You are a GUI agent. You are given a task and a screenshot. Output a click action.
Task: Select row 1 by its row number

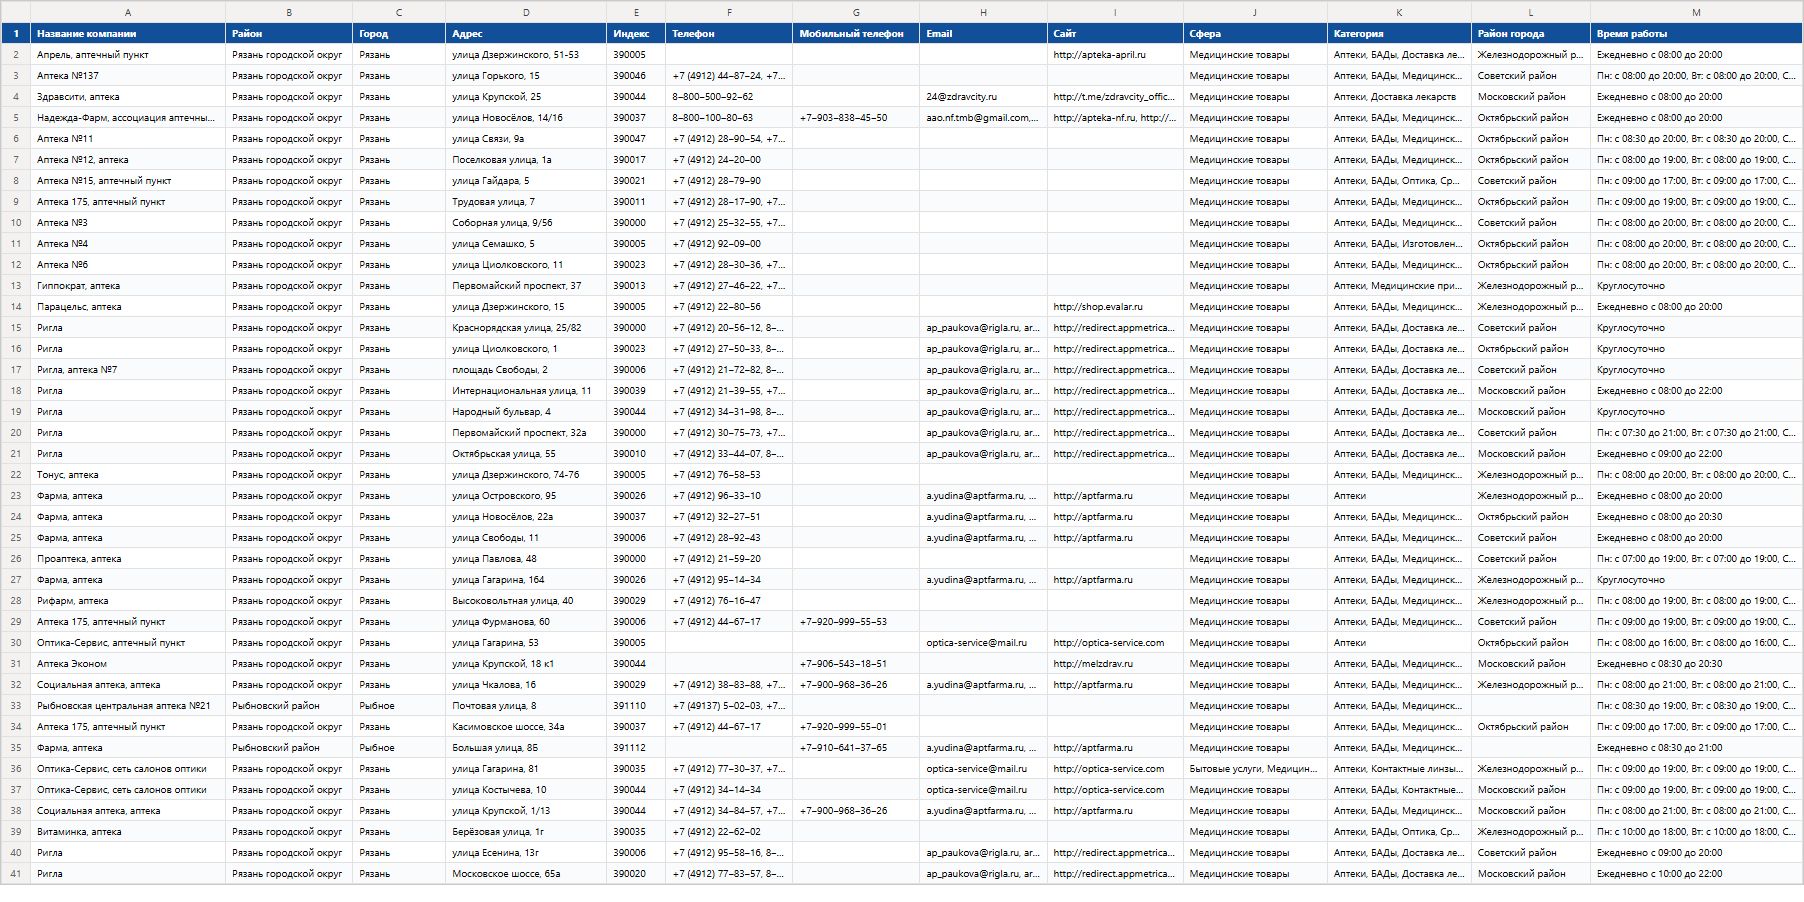(16, 33)
